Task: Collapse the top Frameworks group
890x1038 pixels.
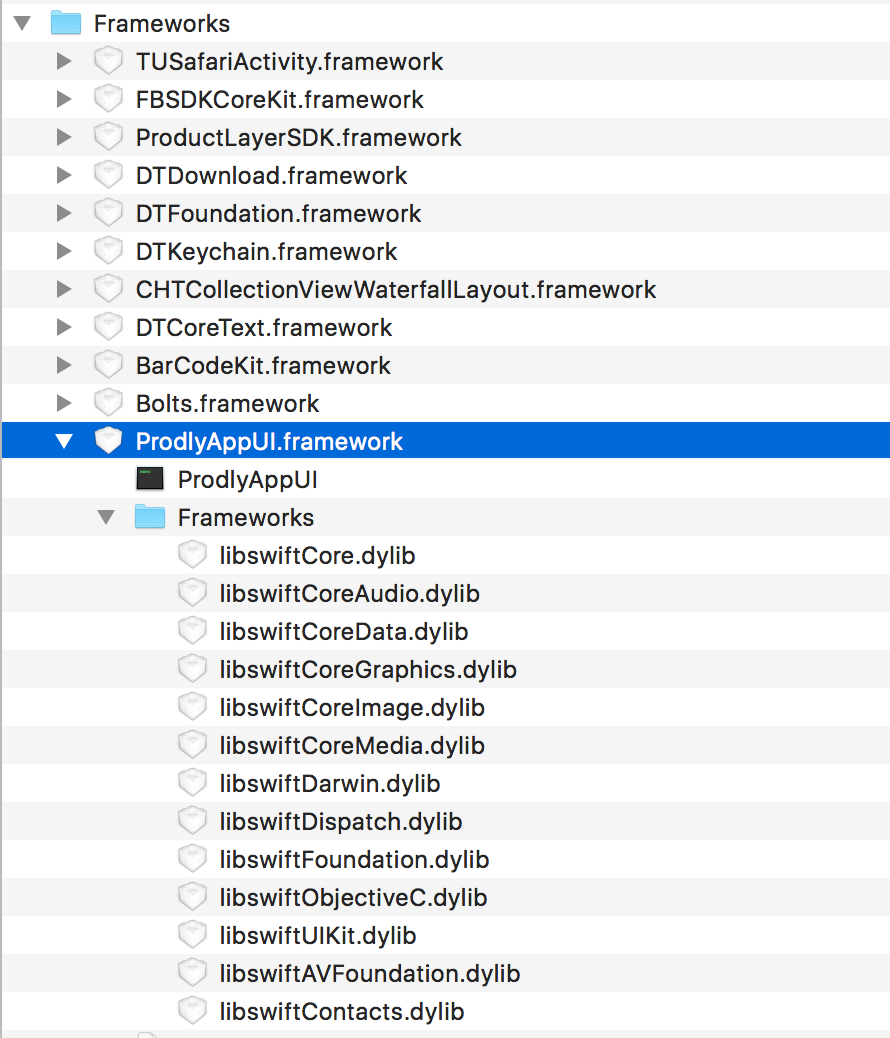Action: pyautogui.click(x=22, y=23)
